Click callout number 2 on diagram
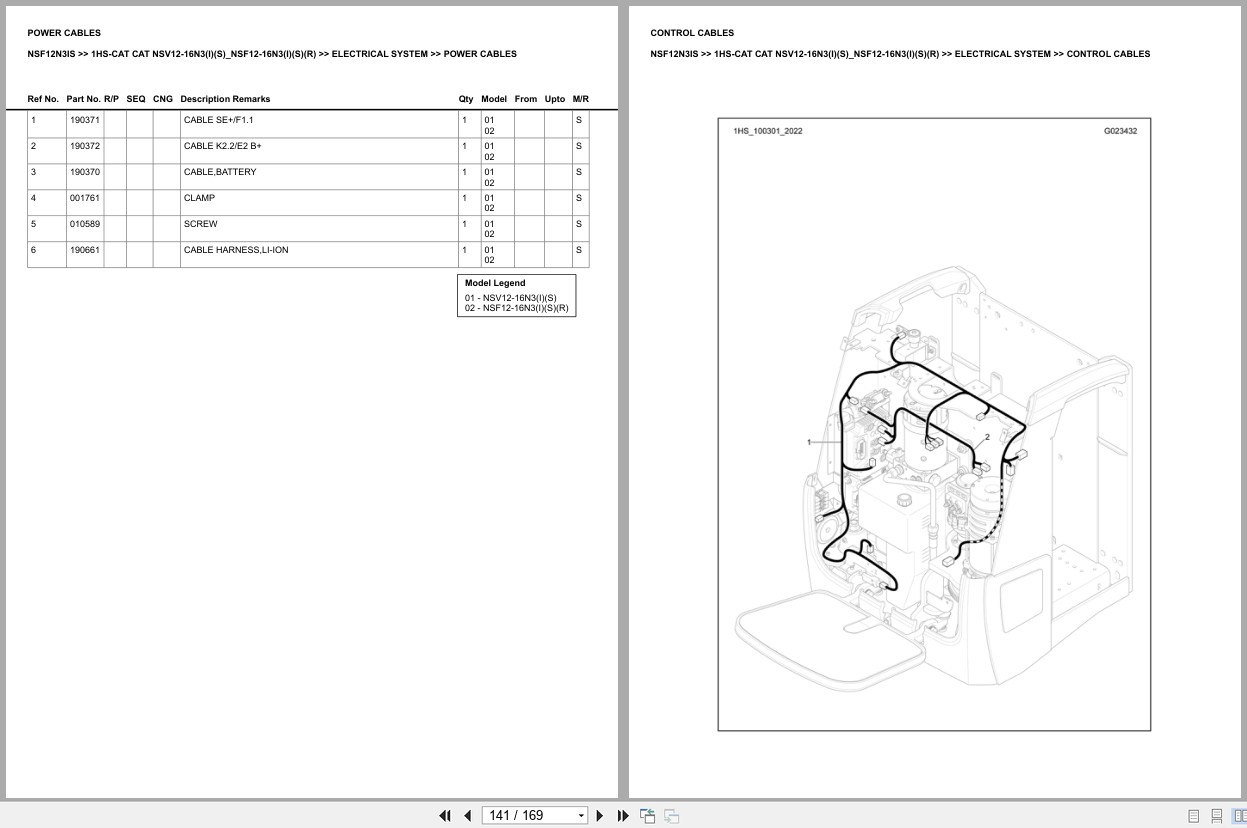Screen dimensions: 1247x828 pos(987,437)
